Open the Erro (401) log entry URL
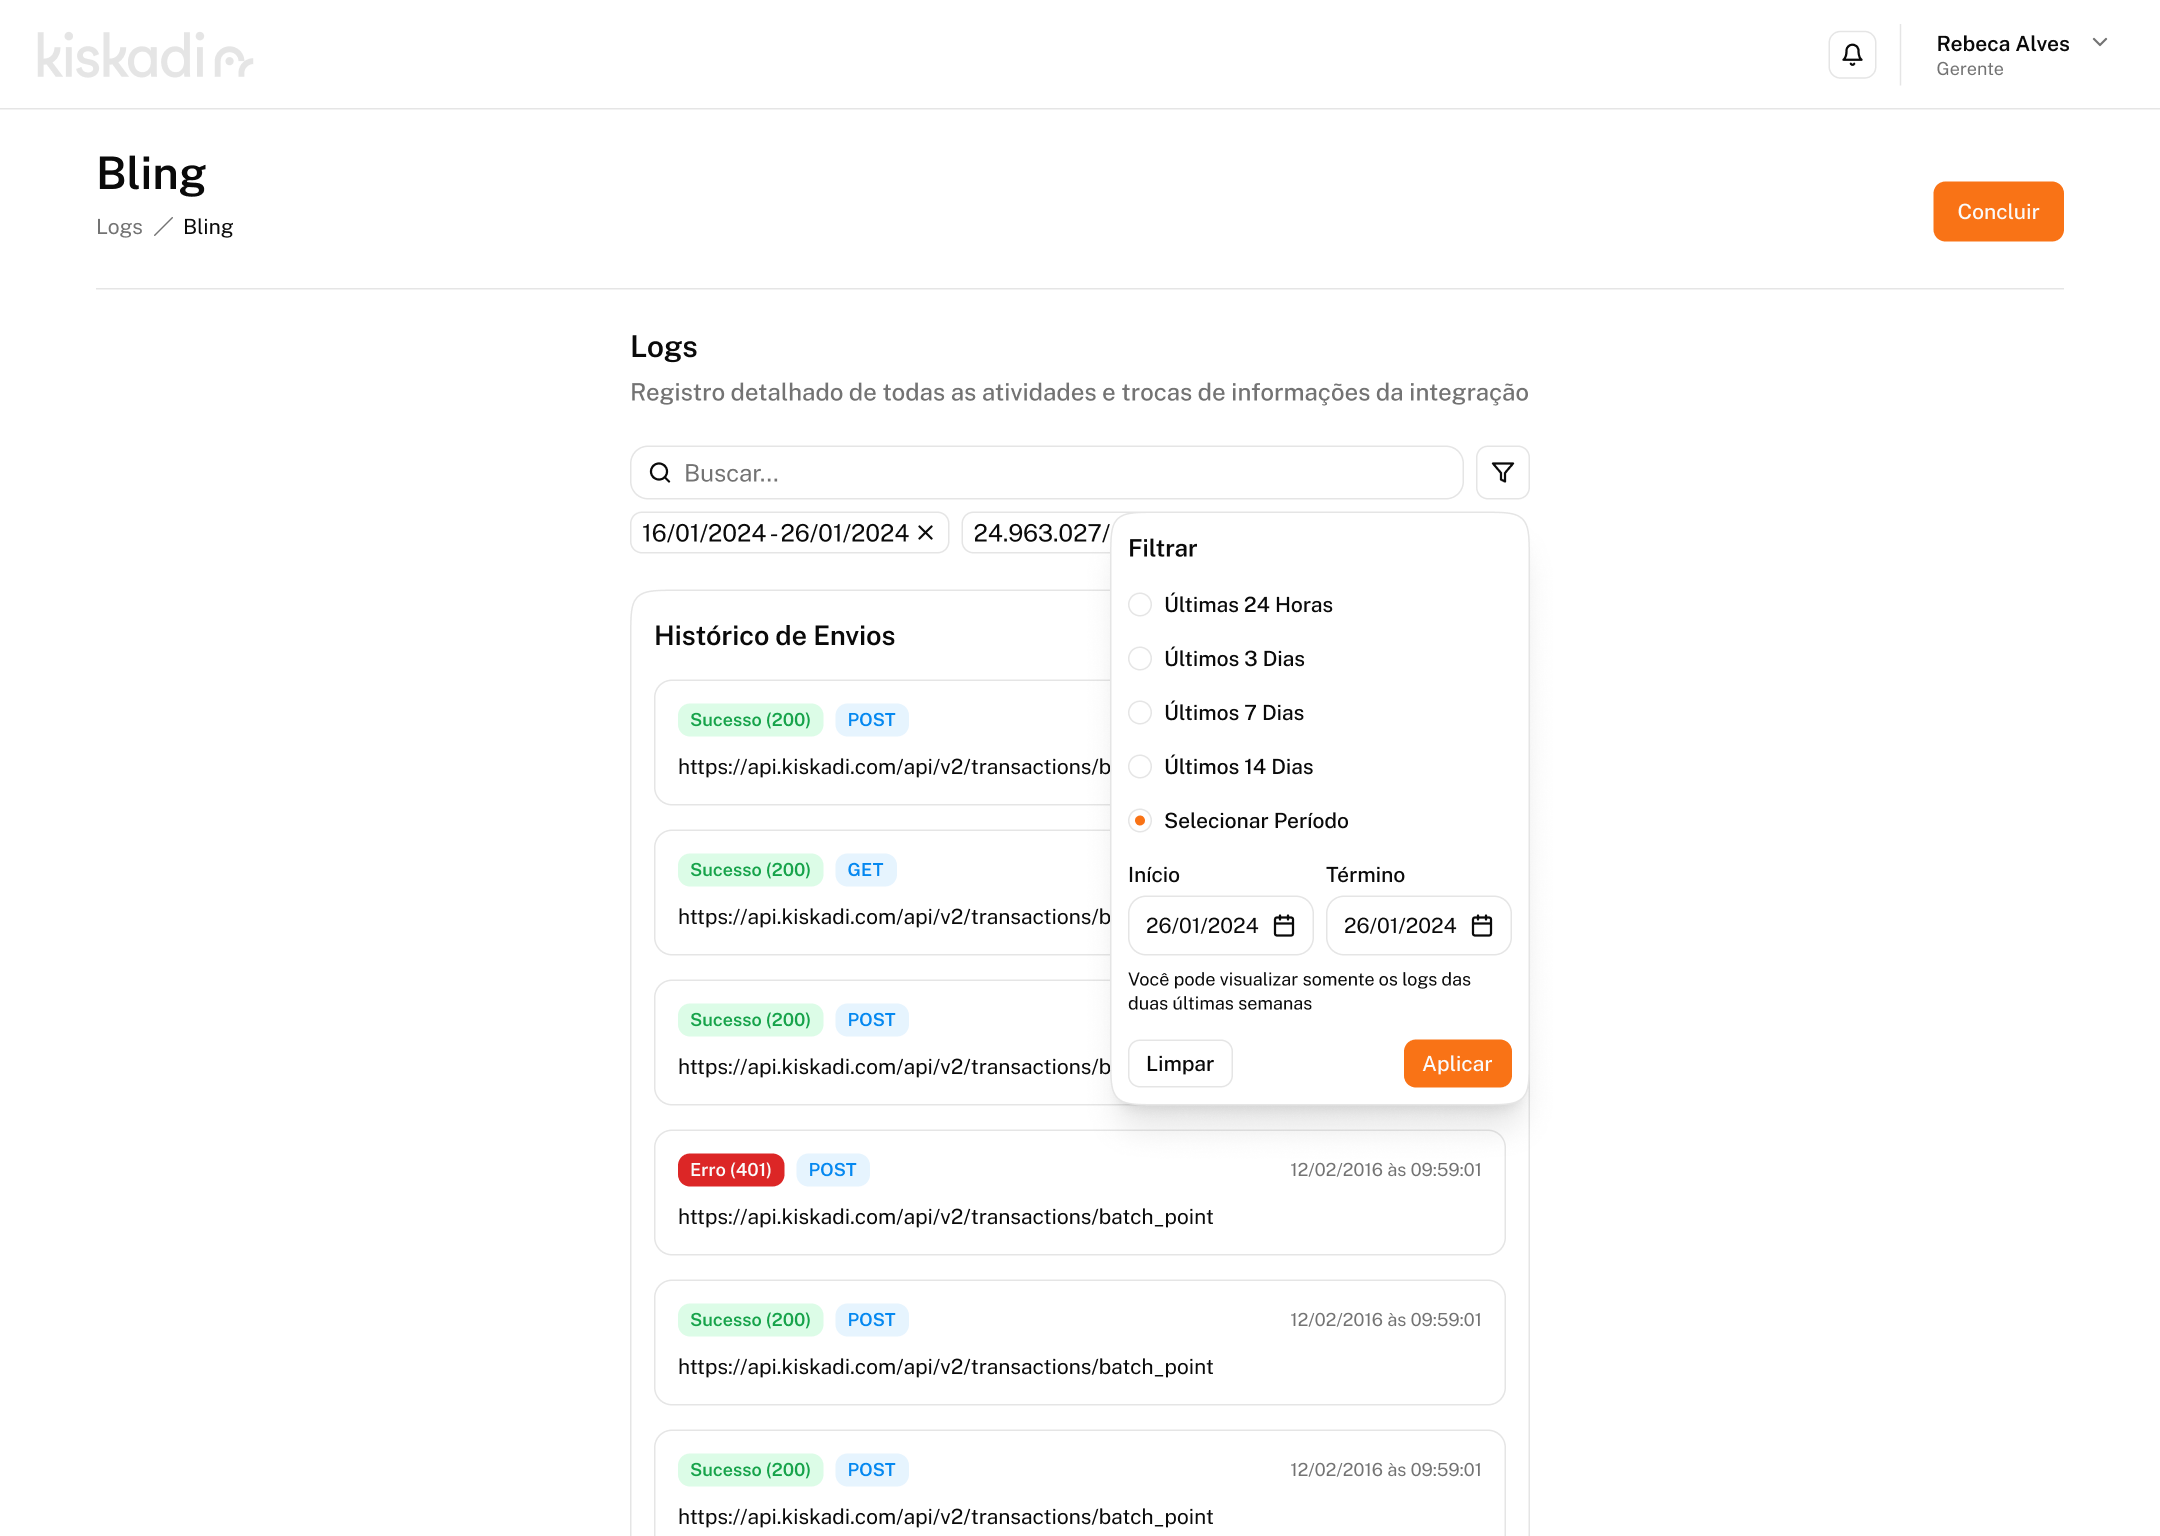Image resolution: width=2160 pixels, height=1536 pixels. [x=945, y=1217]
